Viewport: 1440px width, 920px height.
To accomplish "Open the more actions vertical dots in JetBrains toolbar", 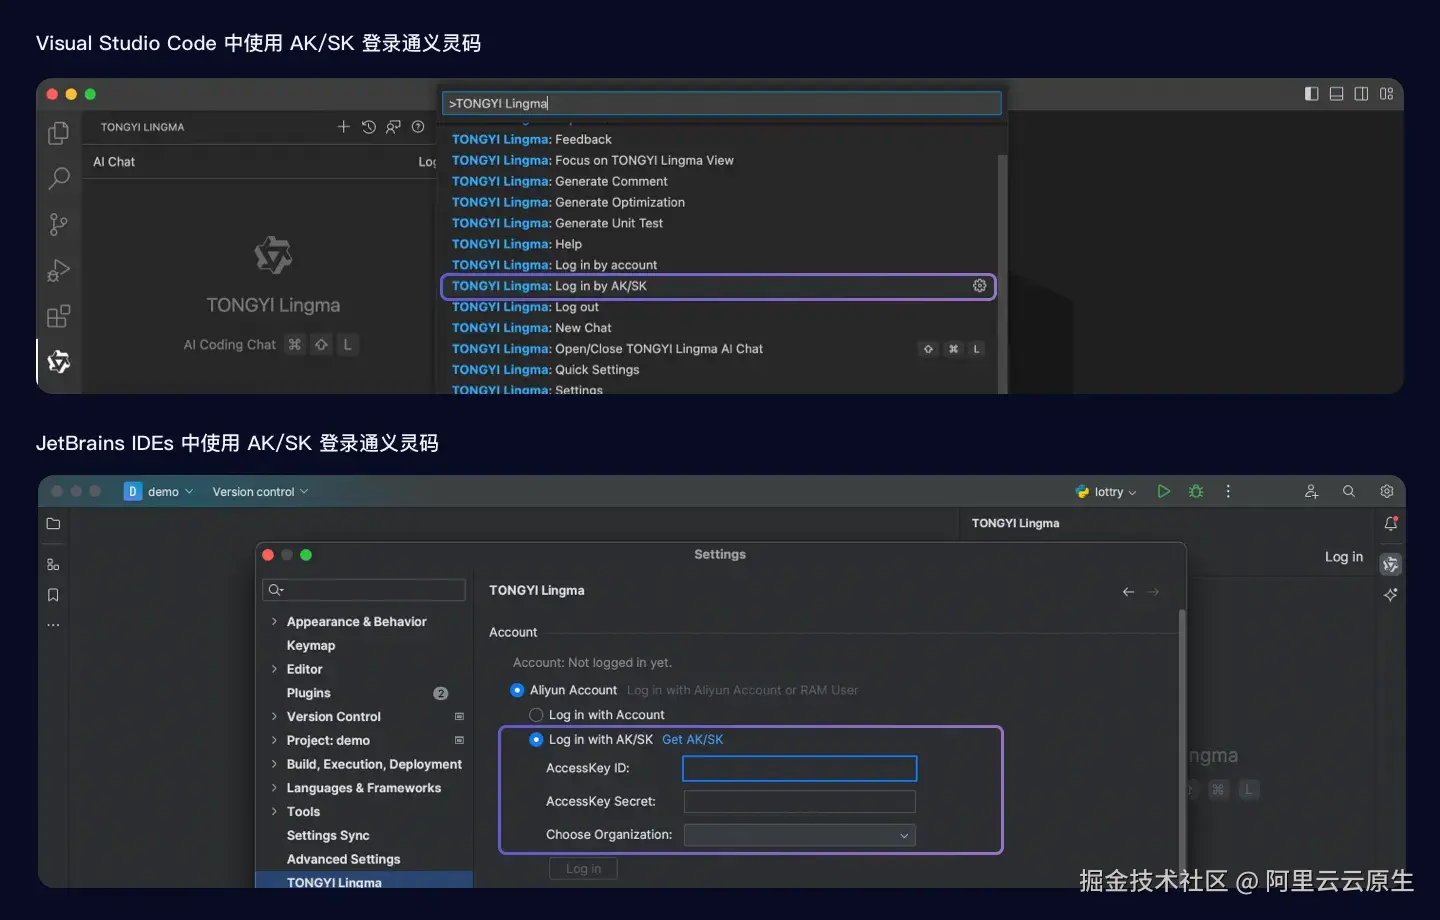I will pyautogui.click(x=1228, y=492).
